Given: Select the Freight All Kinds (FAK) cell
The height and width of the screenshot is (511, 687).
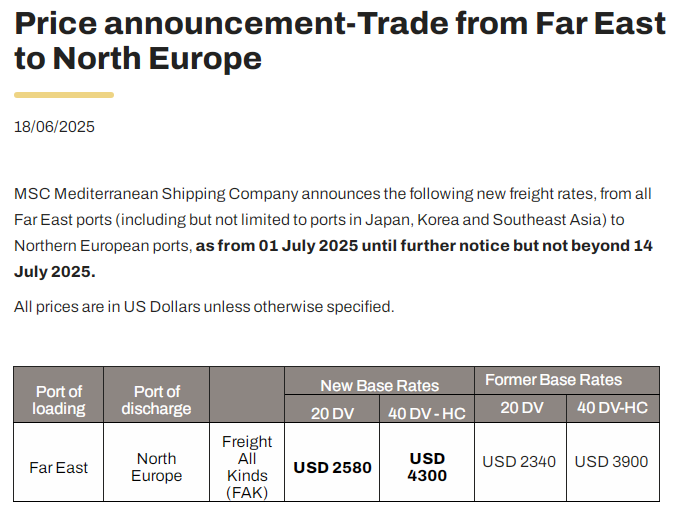Looking at the screenshot, I should (x=247, y=467).
